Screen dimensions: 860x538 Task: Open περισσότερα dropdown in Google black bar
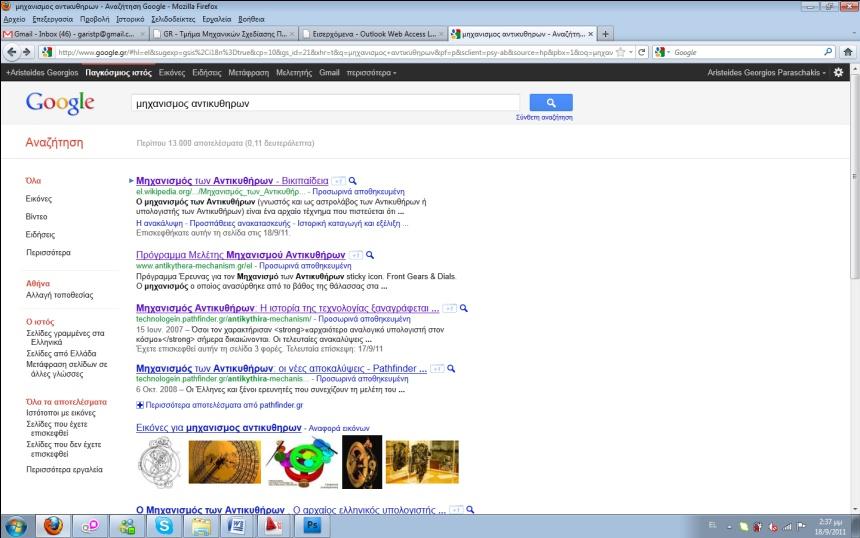371,72
